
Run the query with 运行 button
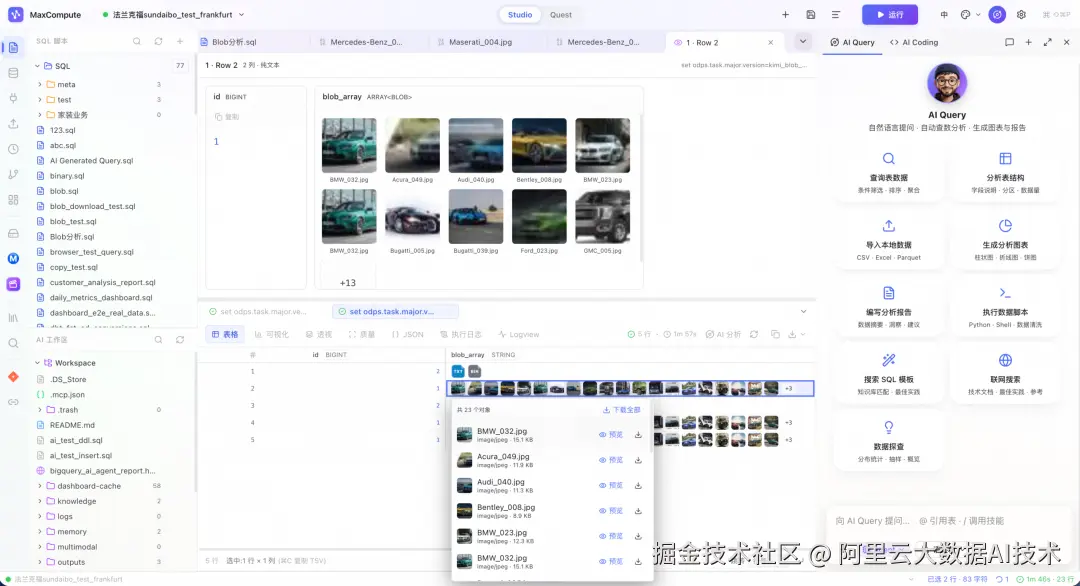coord(890,14)
